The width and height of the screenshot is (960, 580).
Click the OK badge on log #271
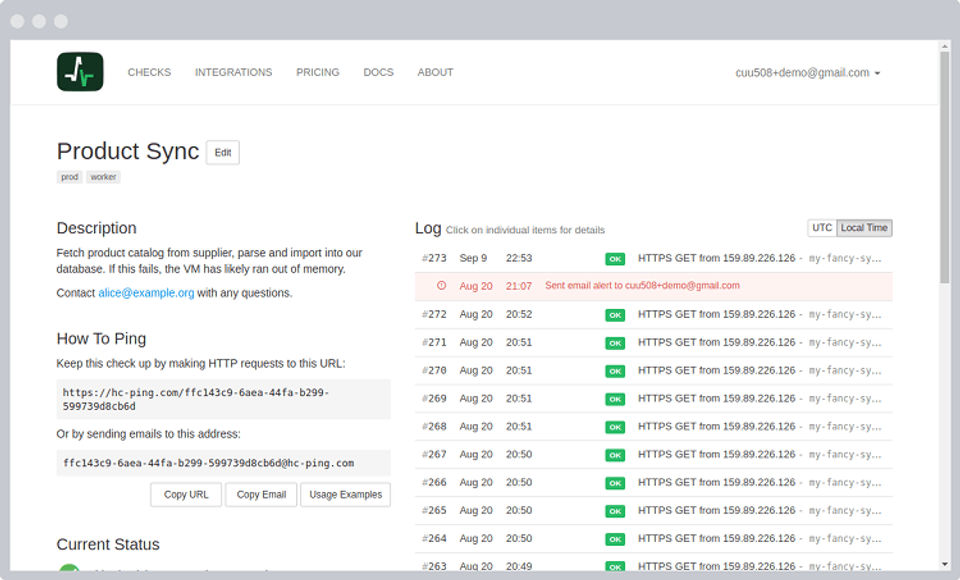tap(615, 343)
